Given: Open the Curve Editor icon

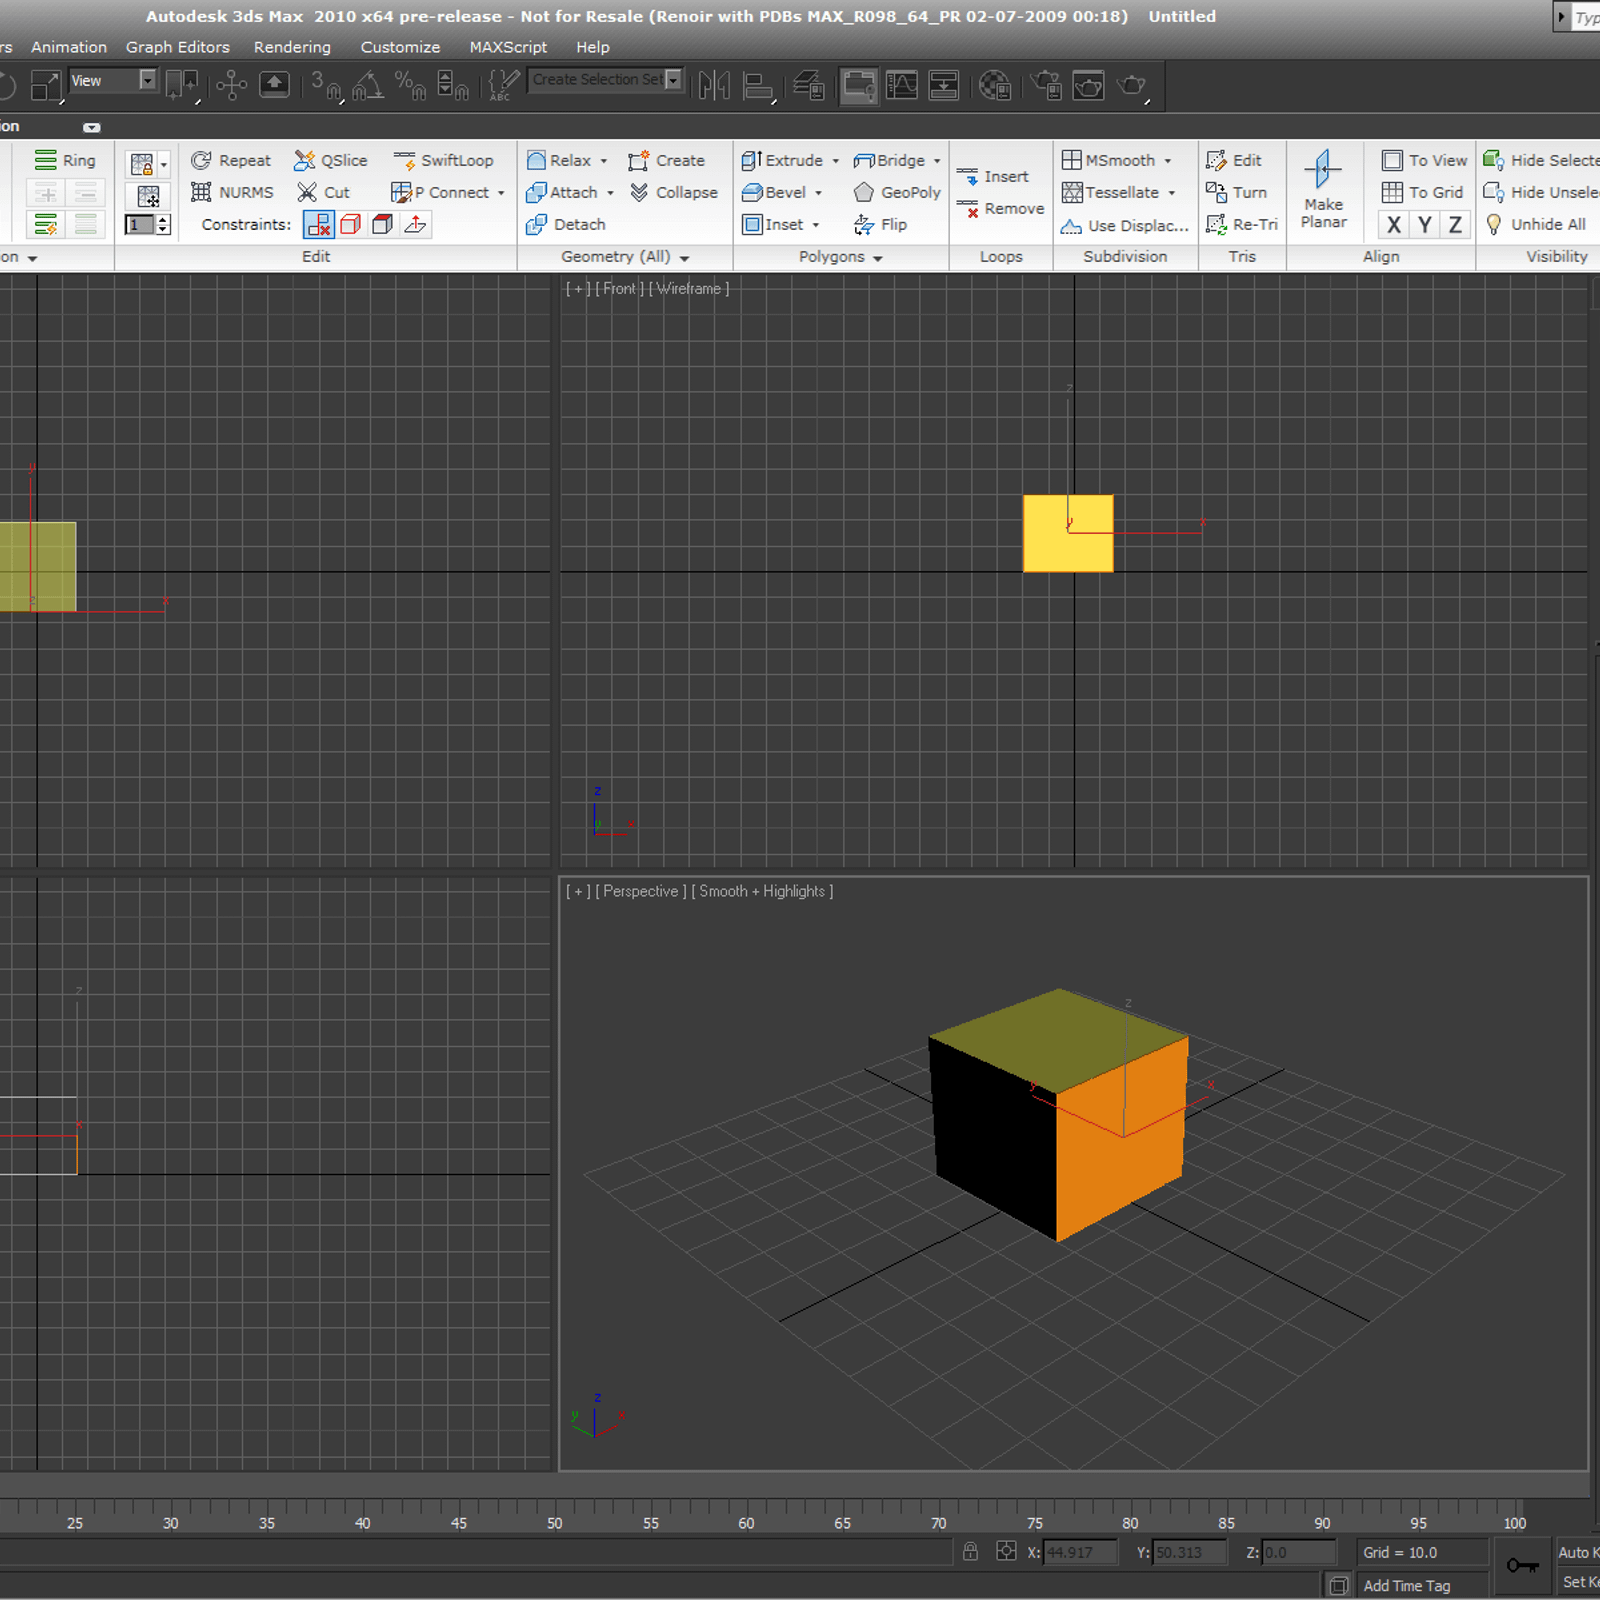Looking at the screenshot, I should point(902,85).
